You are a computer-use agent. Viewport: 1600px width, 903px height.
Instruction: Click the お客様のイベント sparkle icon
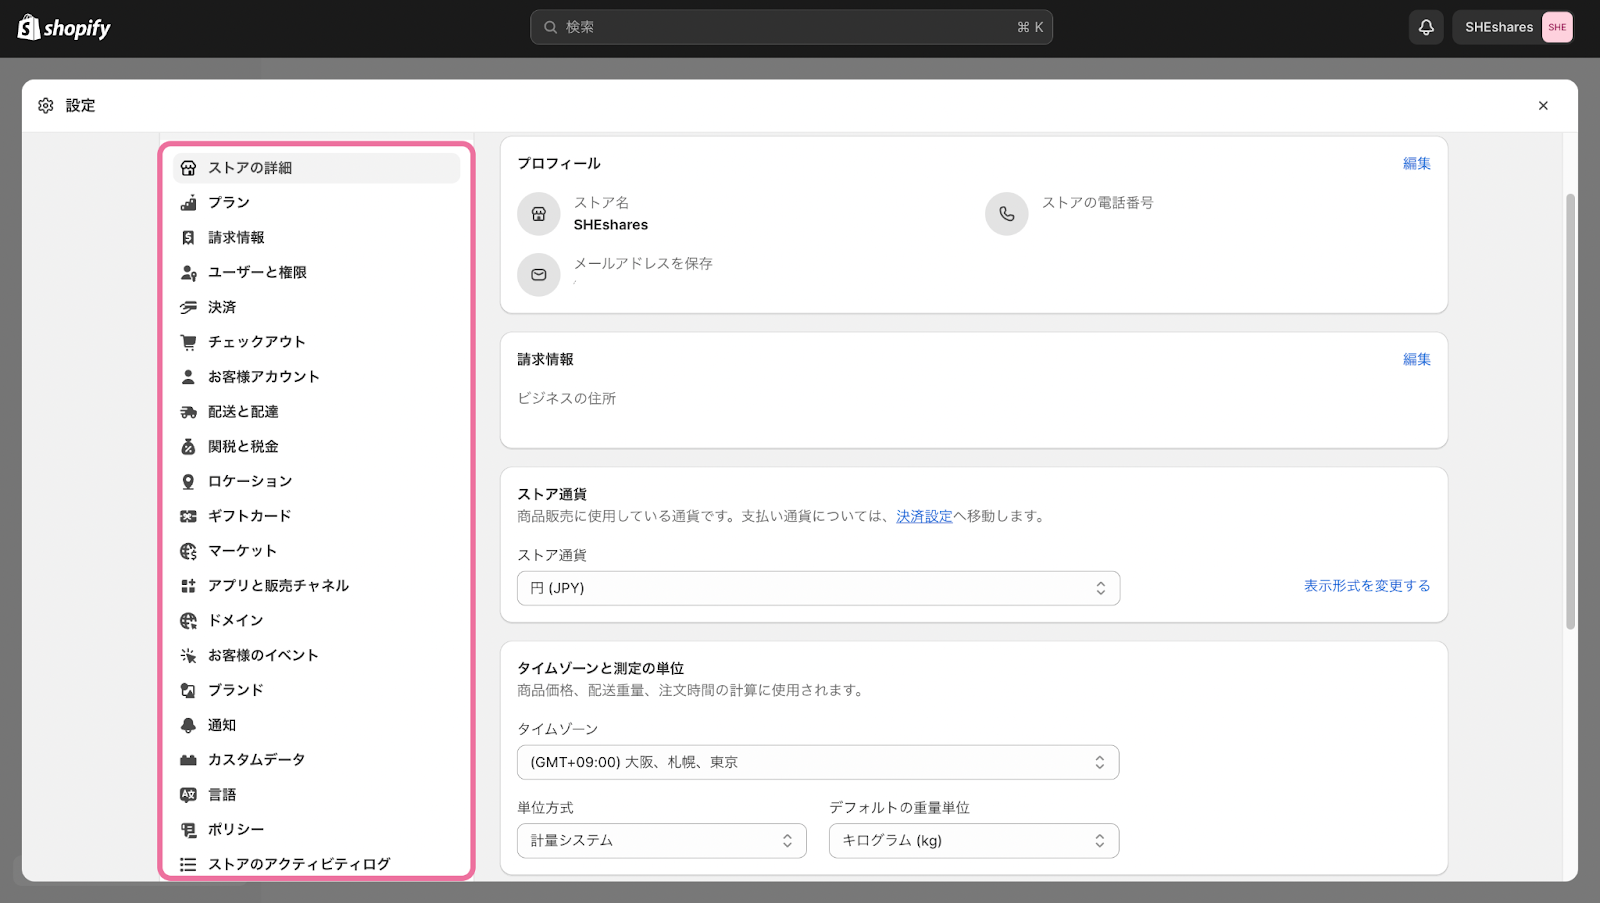[188, 656]
